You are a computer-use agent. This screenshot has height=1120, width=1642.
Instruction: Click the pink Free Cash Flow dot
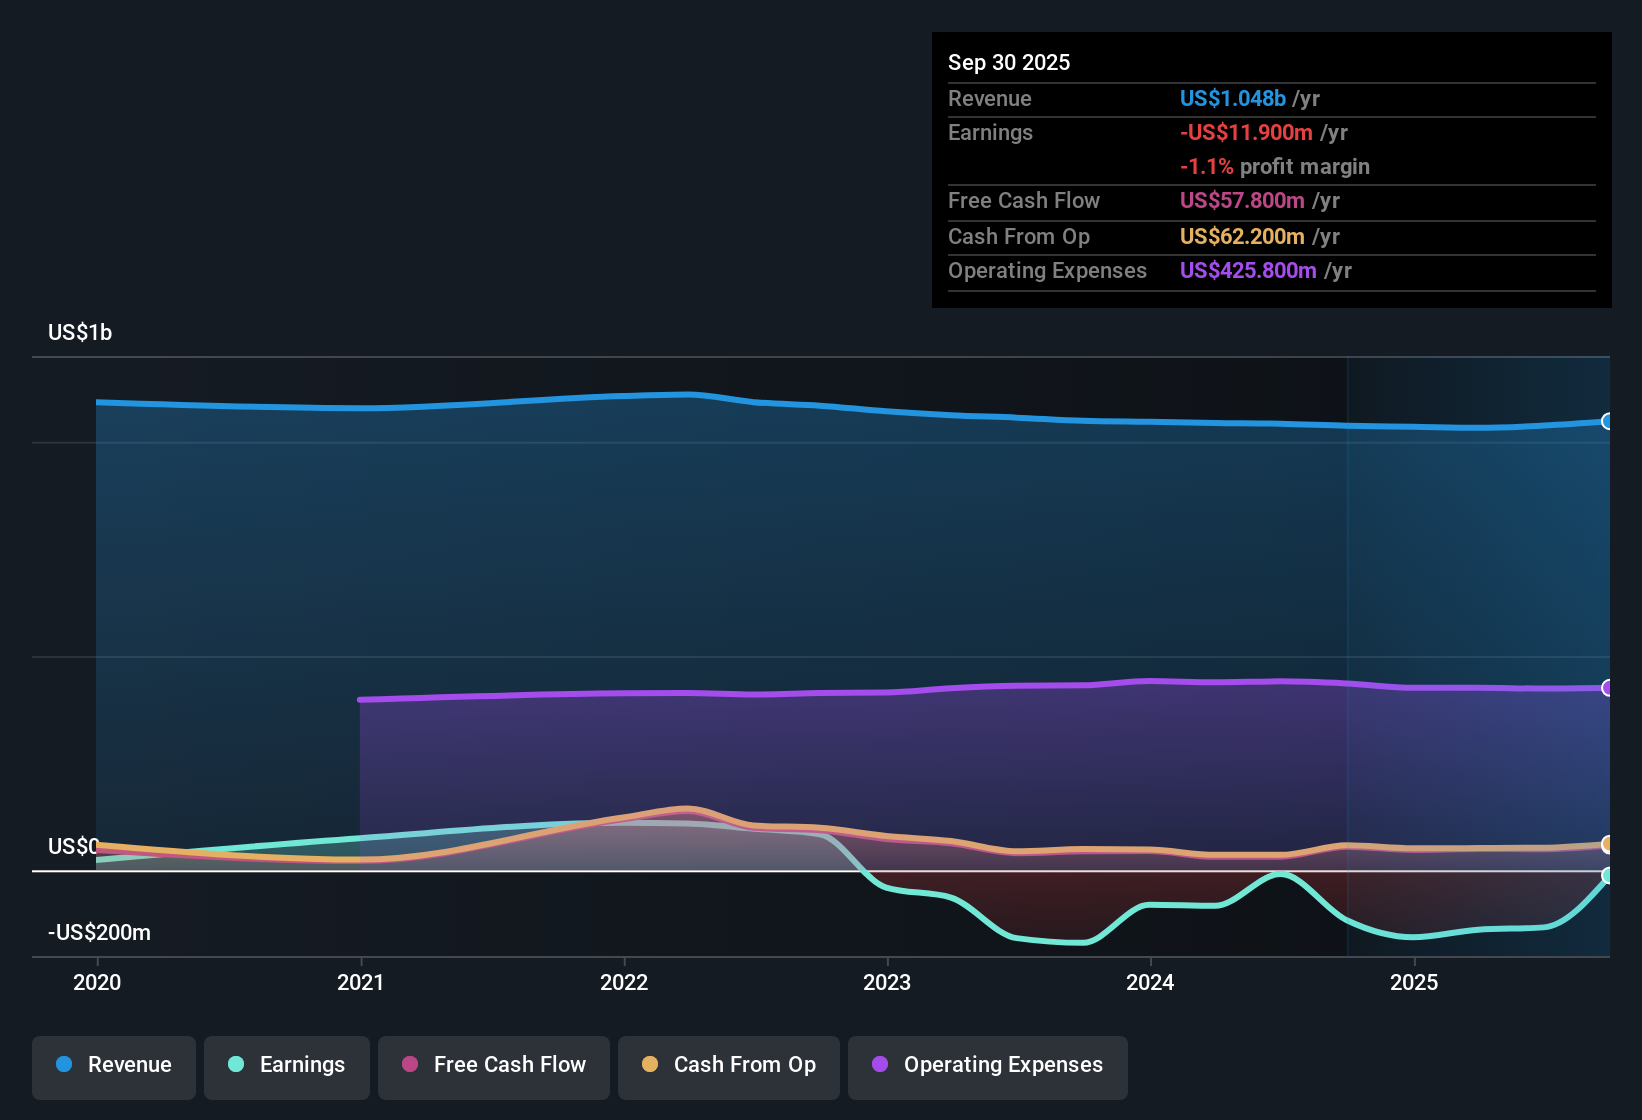(408, 1065)
